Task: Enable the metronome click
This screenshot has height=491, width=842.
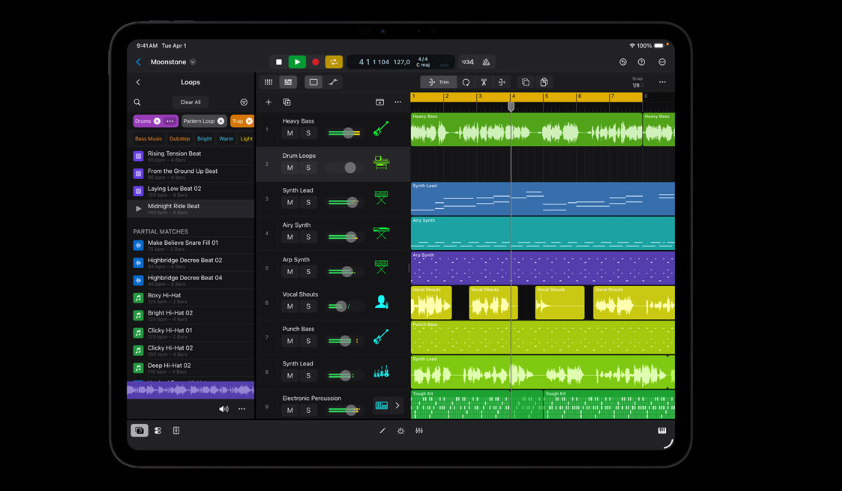Action: tap(486, 62)
